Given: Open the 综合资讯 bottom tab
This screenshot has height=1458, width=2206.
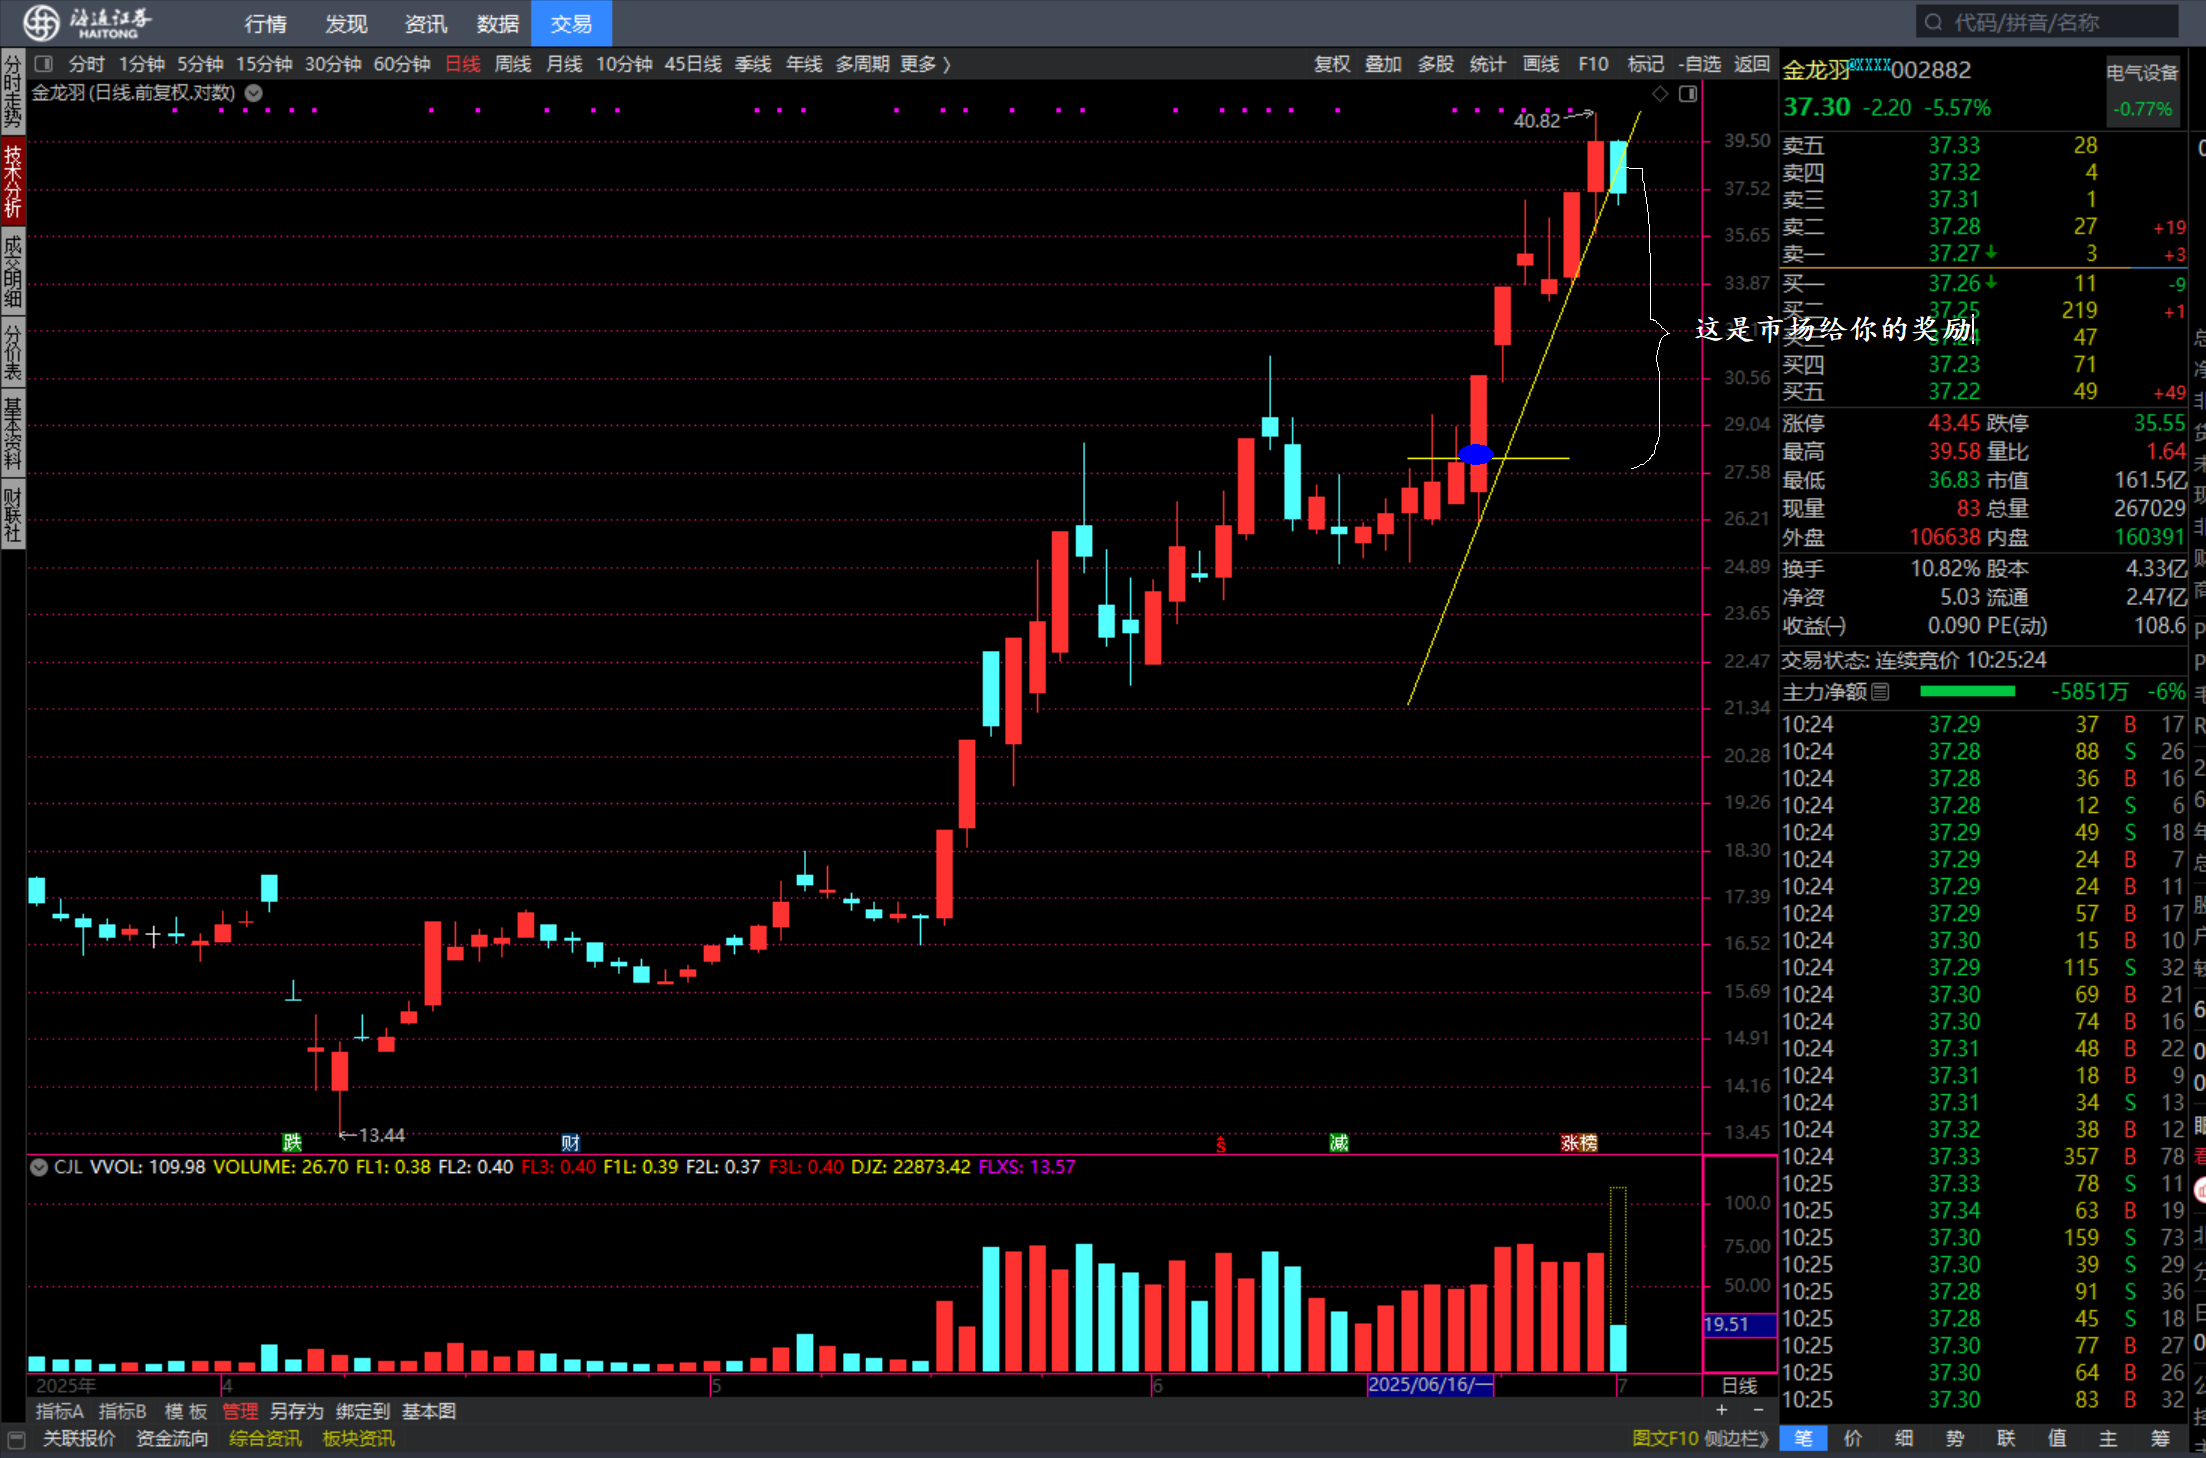Looking at the screenshot, I should (265, 1439).
